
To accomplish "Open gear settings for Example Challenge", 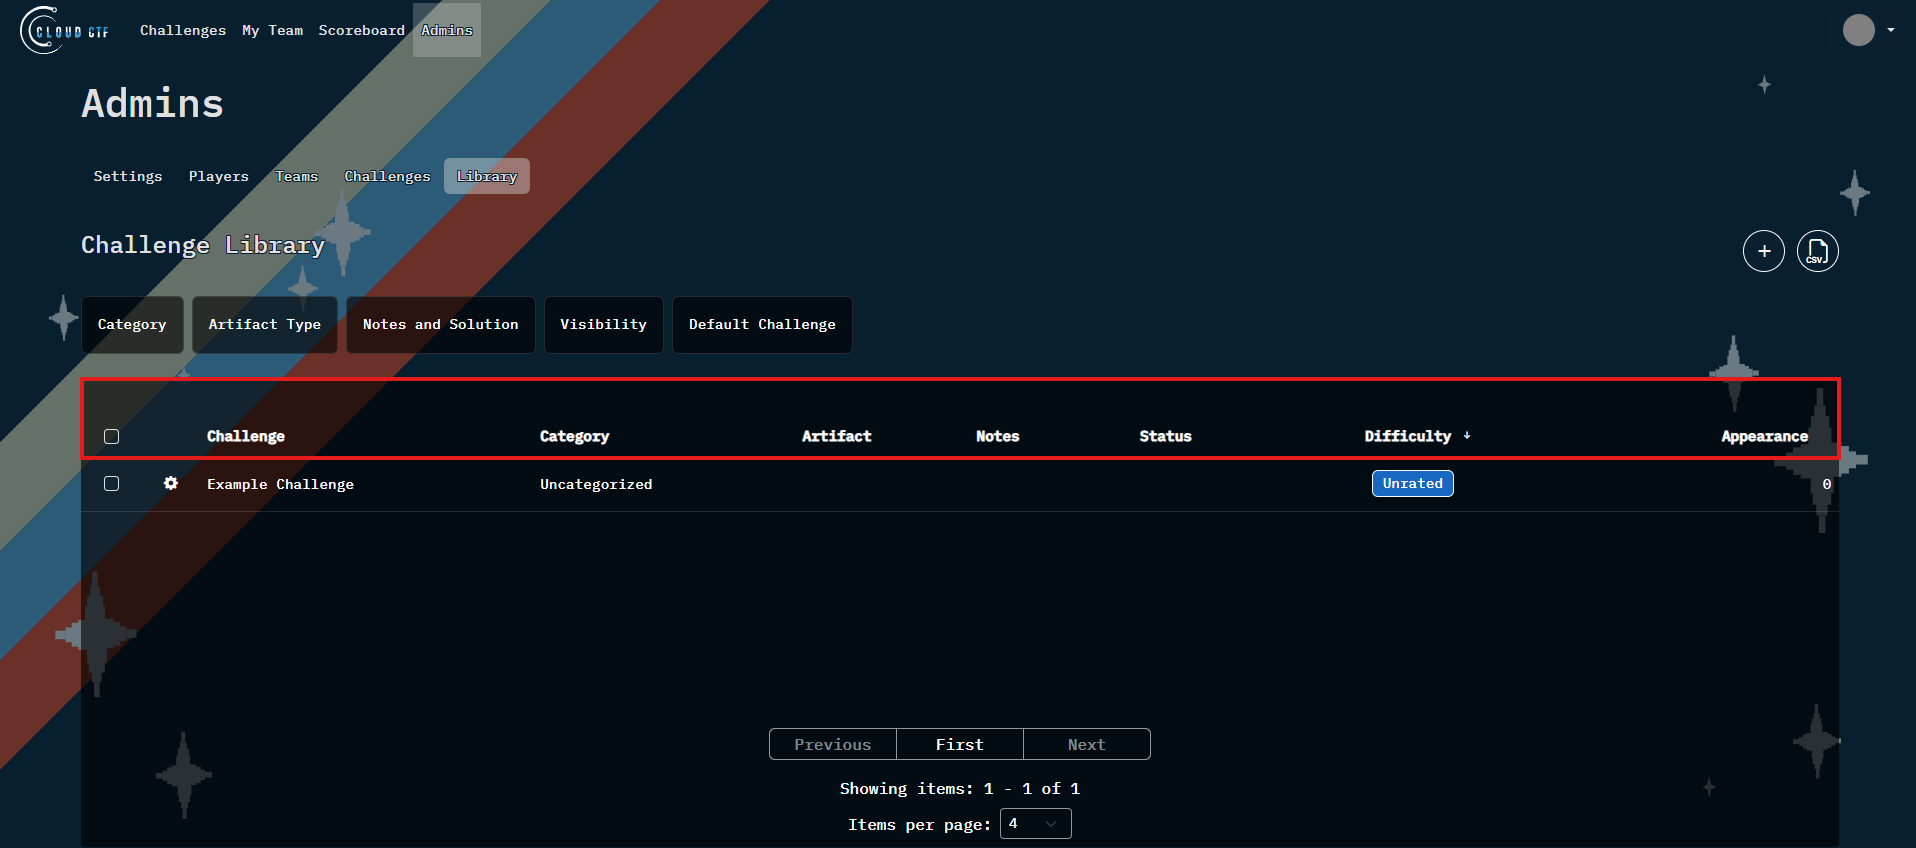I will pyautogui.click(x=171, y=483).
